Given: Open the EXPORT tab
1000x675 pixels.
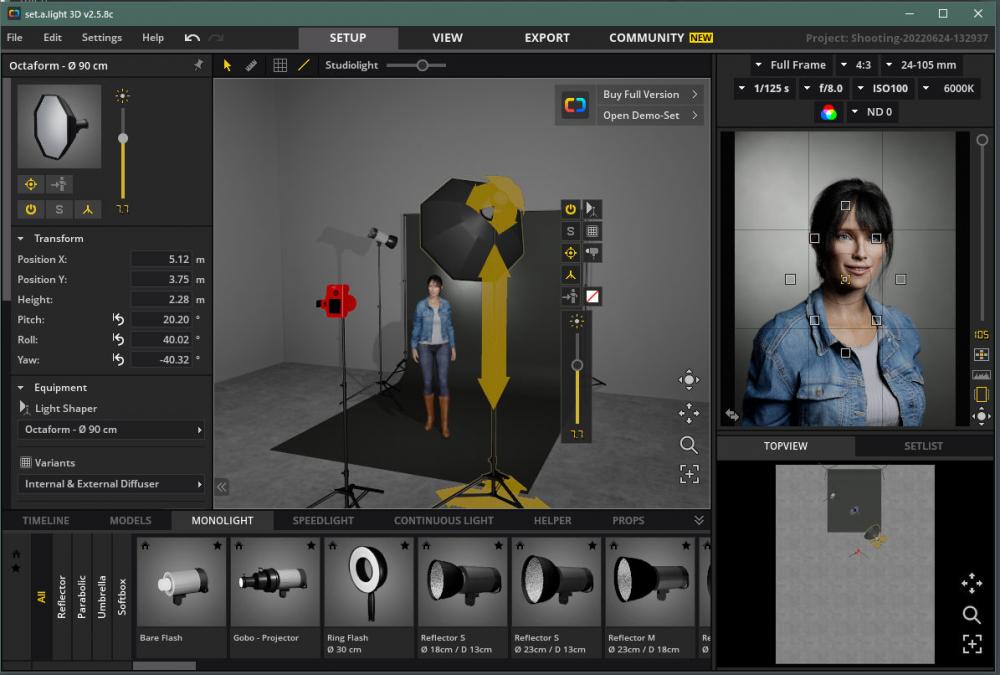Looking at the screenshot, I should pyautogui.click(x=547, y=38).
